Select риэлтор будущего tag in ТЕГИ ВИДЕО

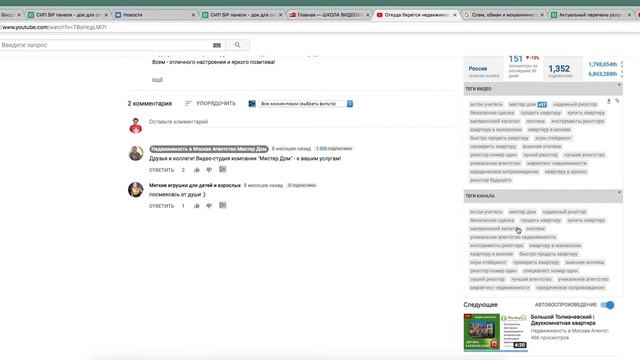point(491,180)
